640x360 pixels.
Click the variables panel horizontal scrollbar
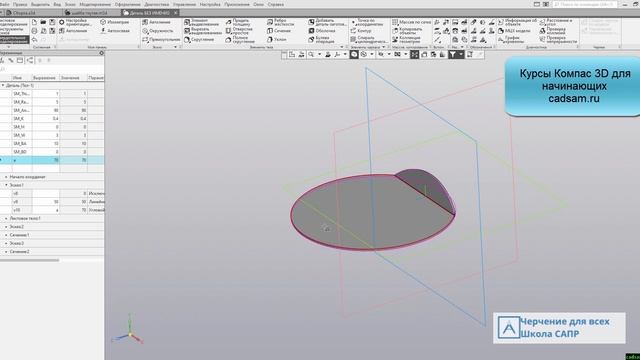29,260
